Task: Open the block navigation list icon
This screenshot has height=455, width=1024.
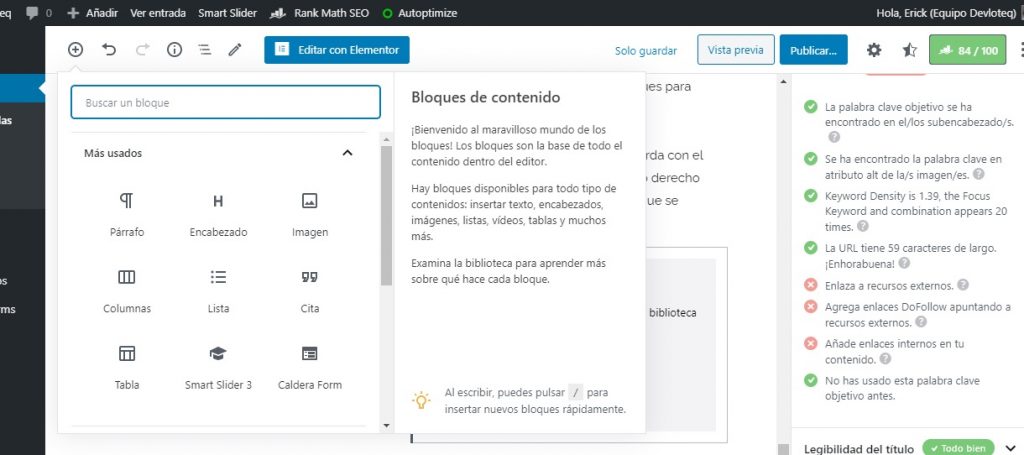Action: tap(204, 50)
